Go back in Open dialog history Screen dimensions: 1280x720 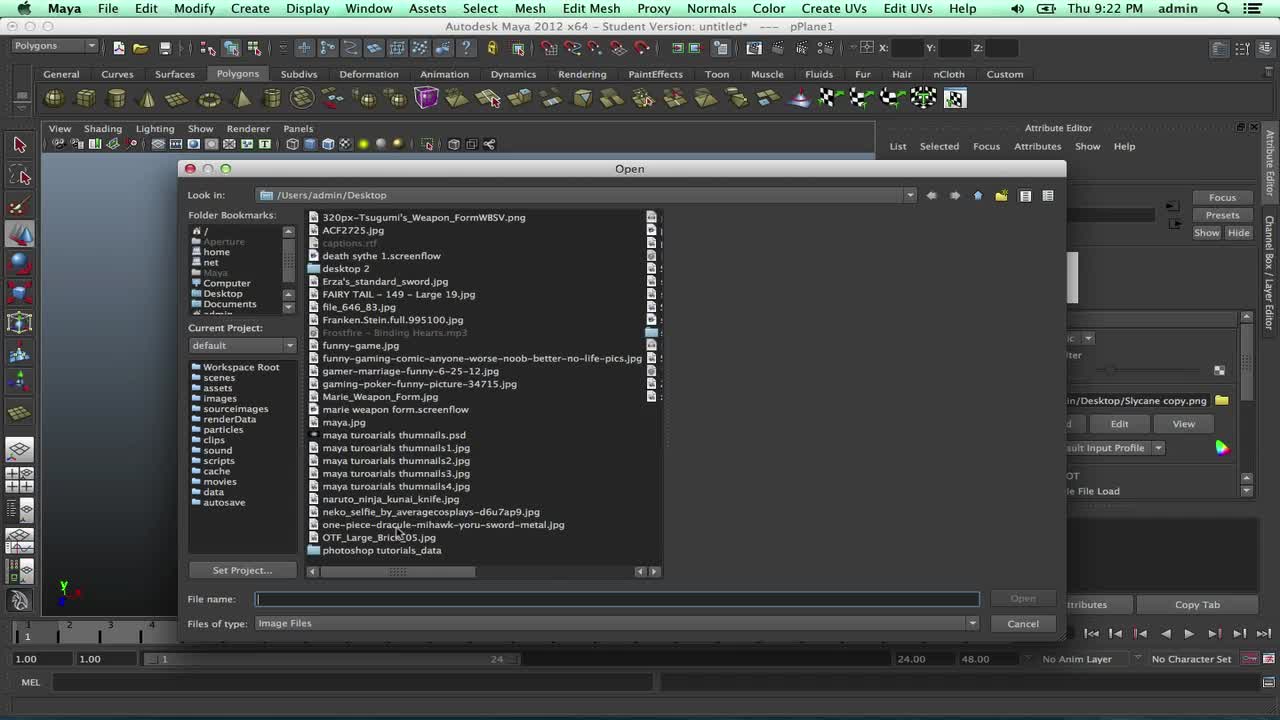point(931,195)
